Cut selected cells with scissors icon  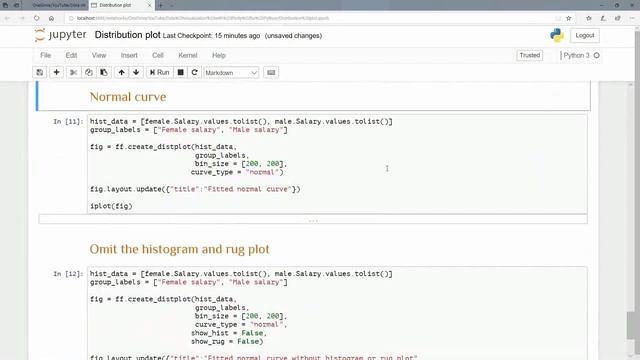[73, 72]
